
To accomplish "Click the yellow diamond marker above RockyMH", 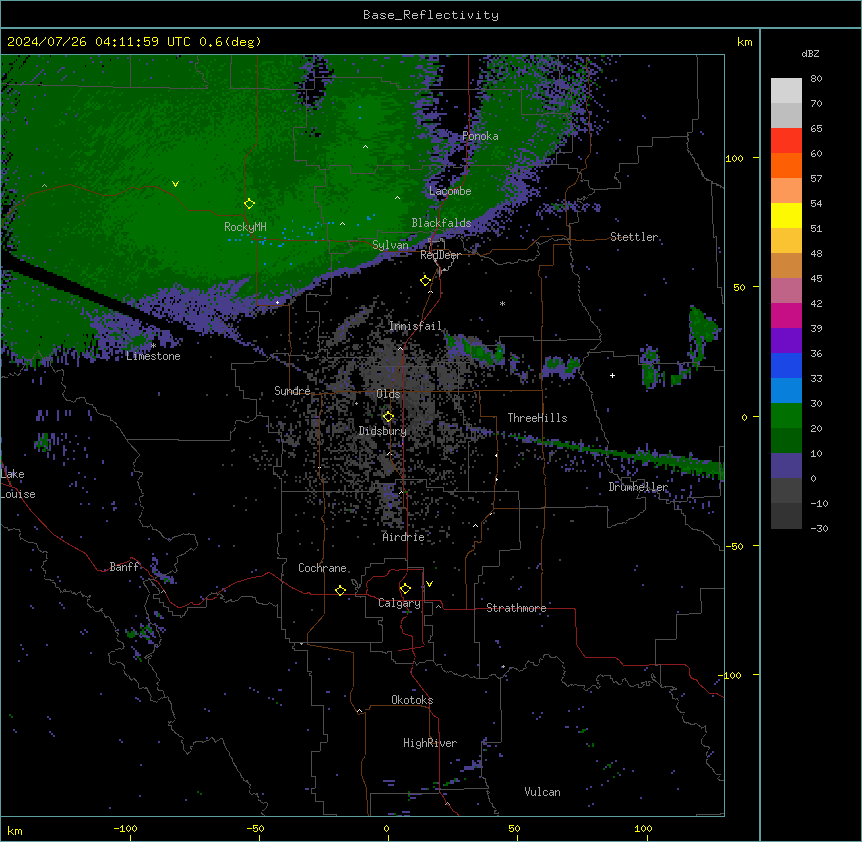I will 249,203.
